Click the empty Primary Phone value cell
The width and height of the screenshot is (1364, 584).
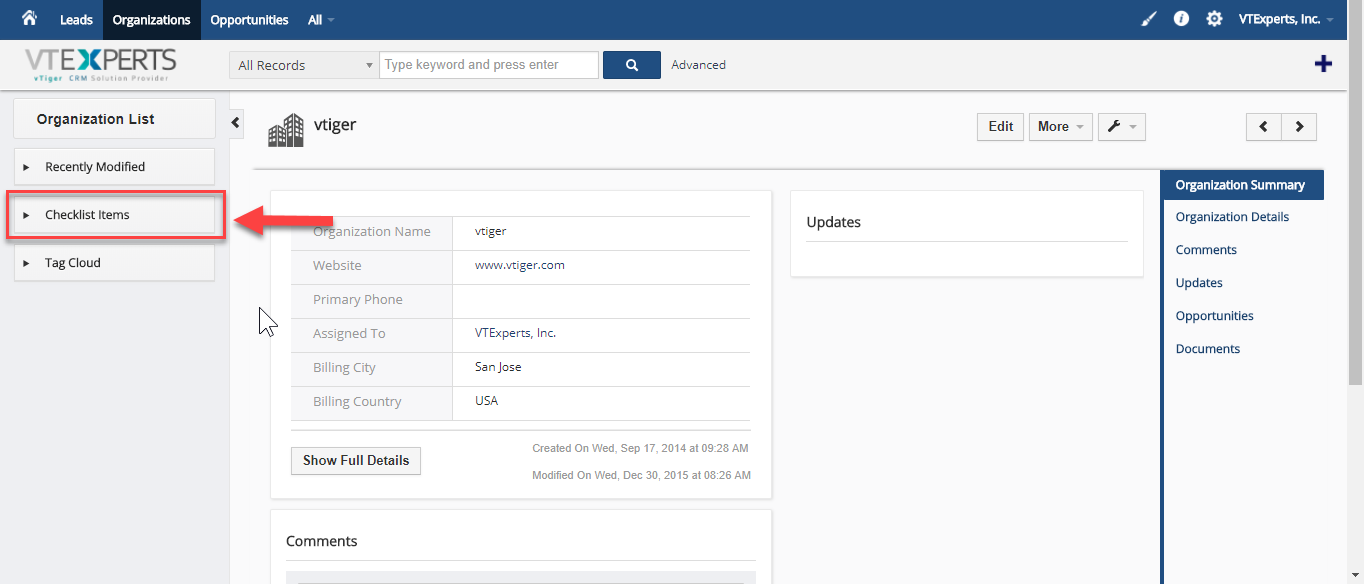(x=601, y=299)
